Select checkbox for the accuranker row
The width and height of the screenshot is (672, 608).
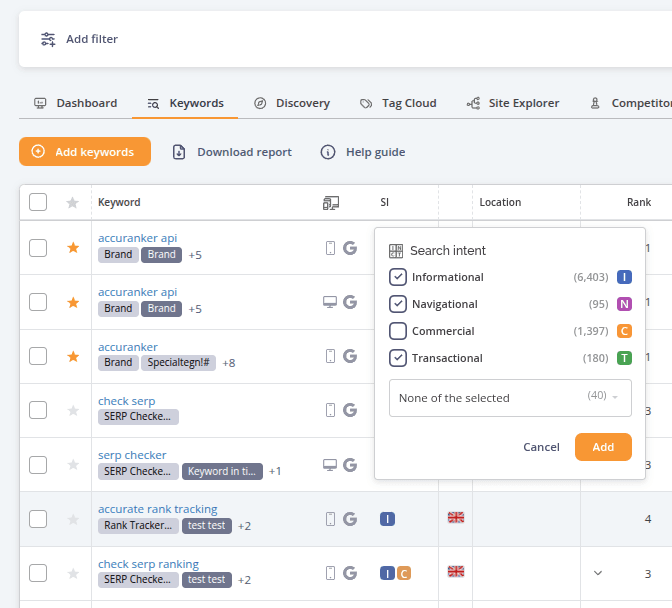[38, 356]
